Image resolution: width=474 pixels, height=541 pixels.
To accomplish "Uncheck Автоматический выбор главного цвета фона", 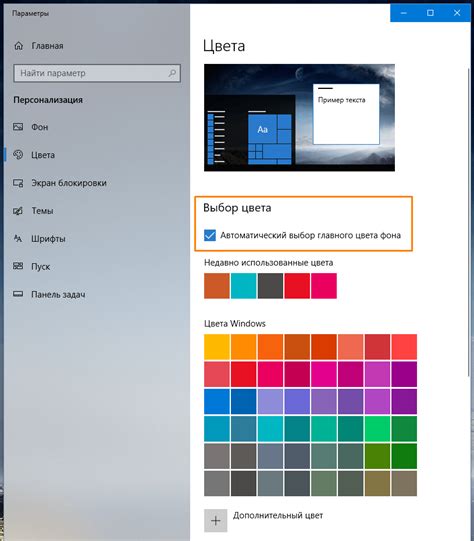I will click(x=210, y=235).
